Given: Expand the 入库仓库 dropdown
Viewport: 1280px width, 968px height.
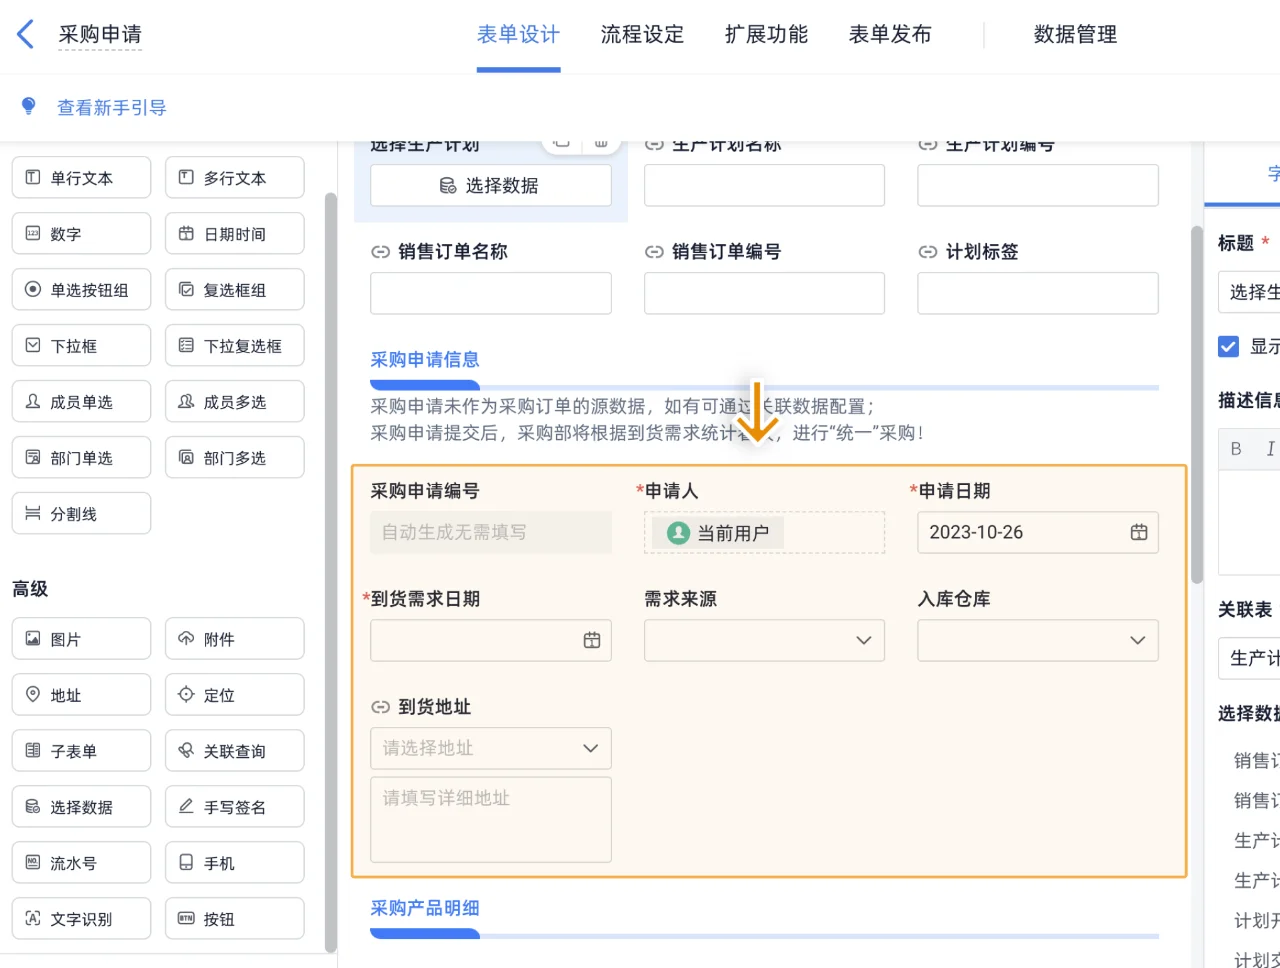Looking at the screenshot, I should pyautogui.click(x=1138, y=640).
